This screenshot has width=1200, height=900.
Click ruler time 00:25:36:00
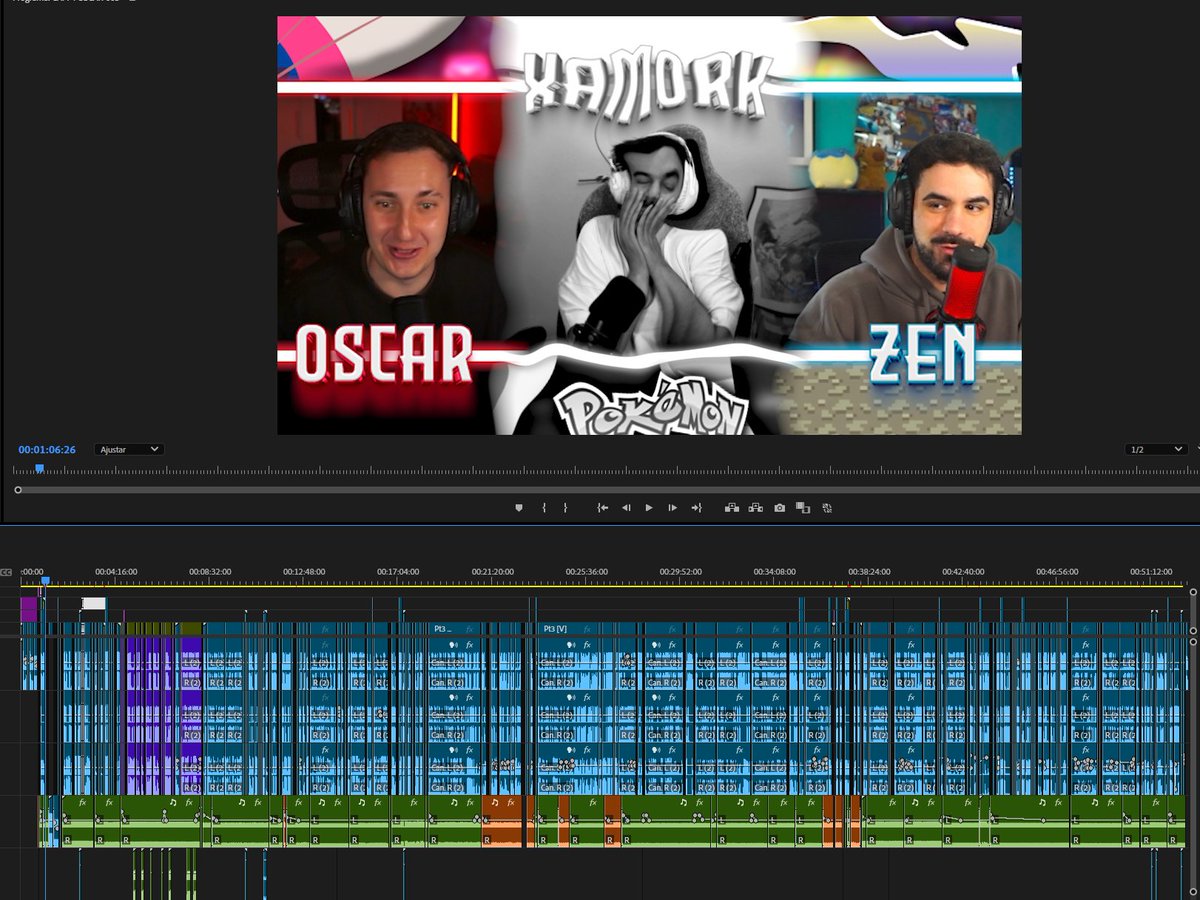(x=587, y=572)
